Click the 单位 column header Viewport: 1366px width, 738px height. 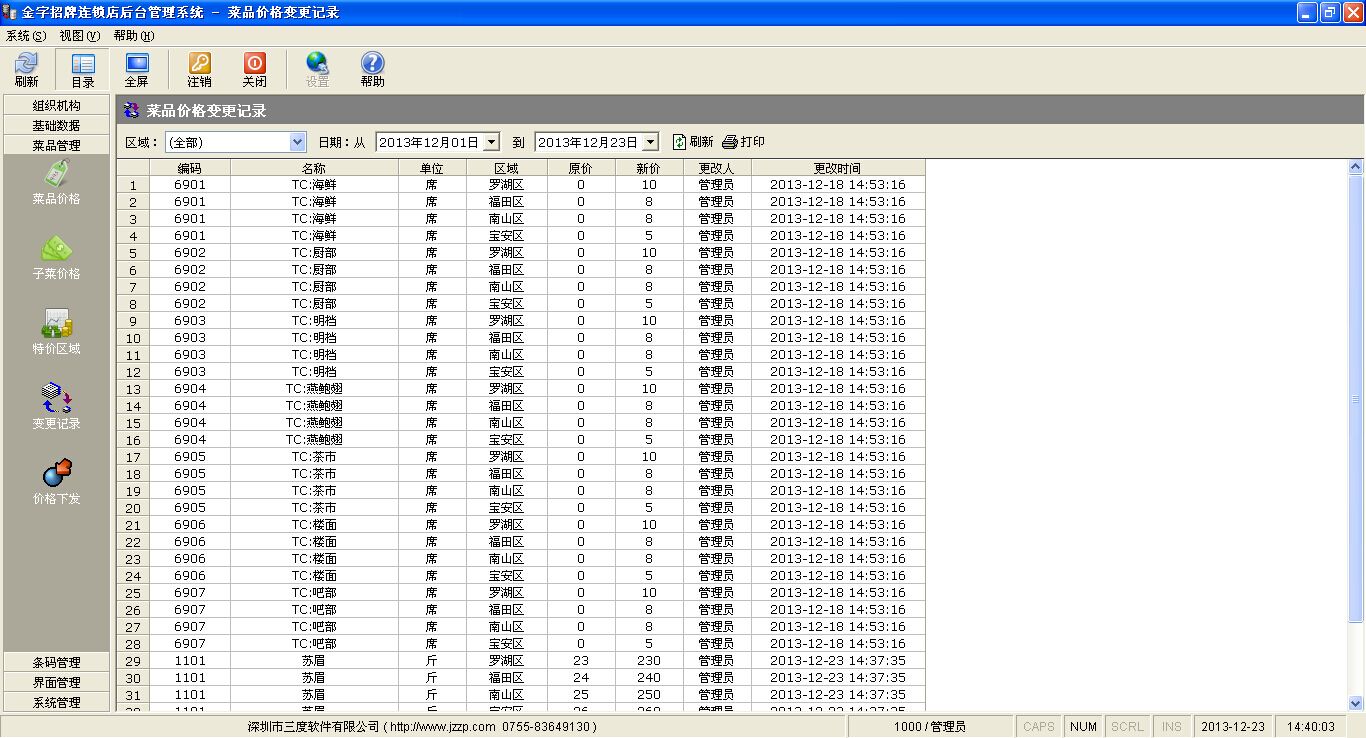click(x=432, y=168)
